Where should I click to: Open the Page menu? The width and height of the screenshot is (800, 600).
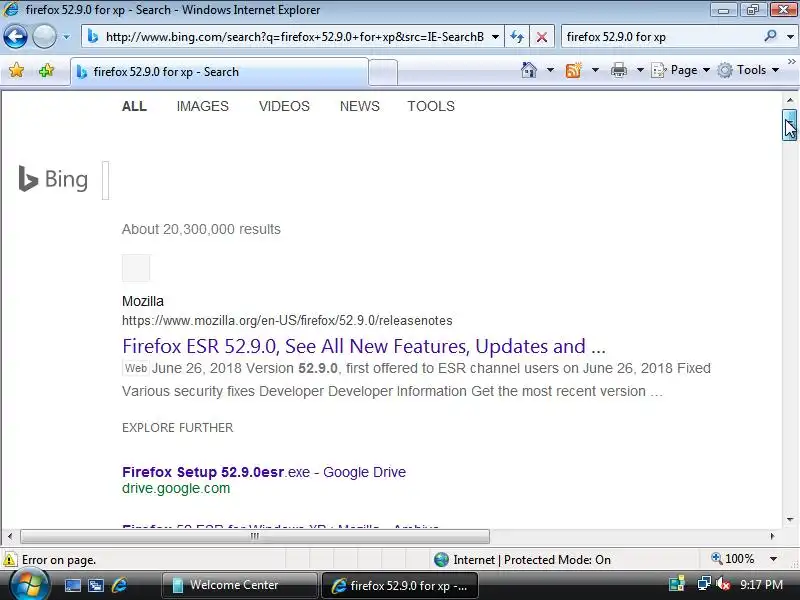(x=680, y=70)
